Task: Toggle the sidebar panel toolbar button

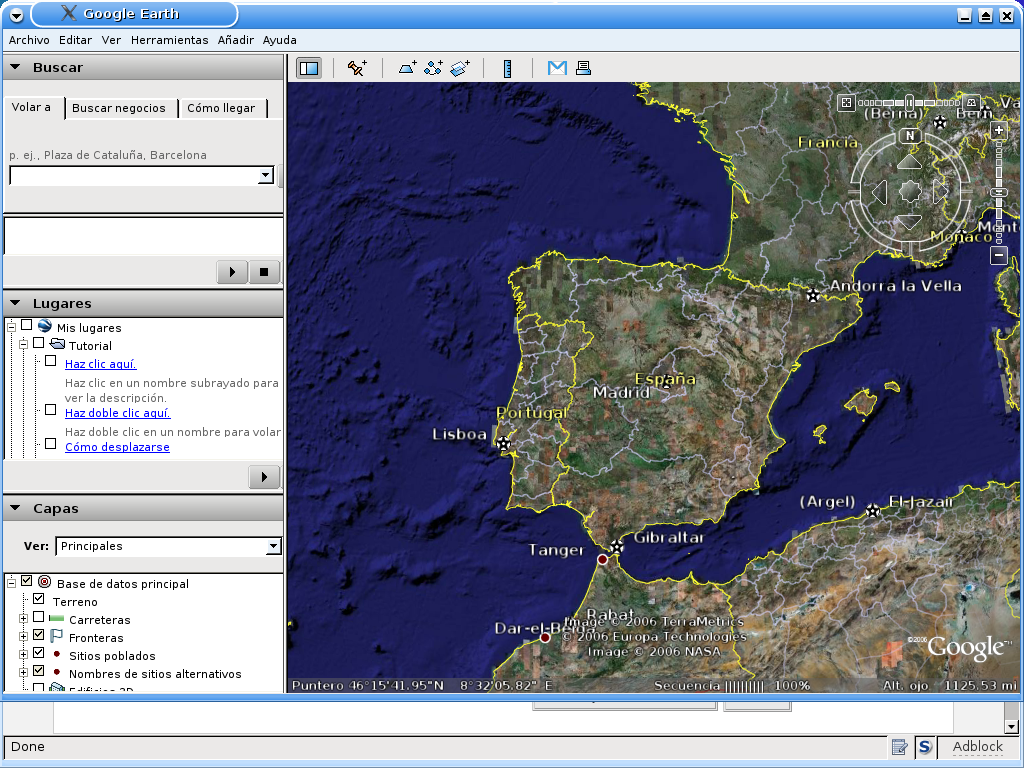Action: 309,68
